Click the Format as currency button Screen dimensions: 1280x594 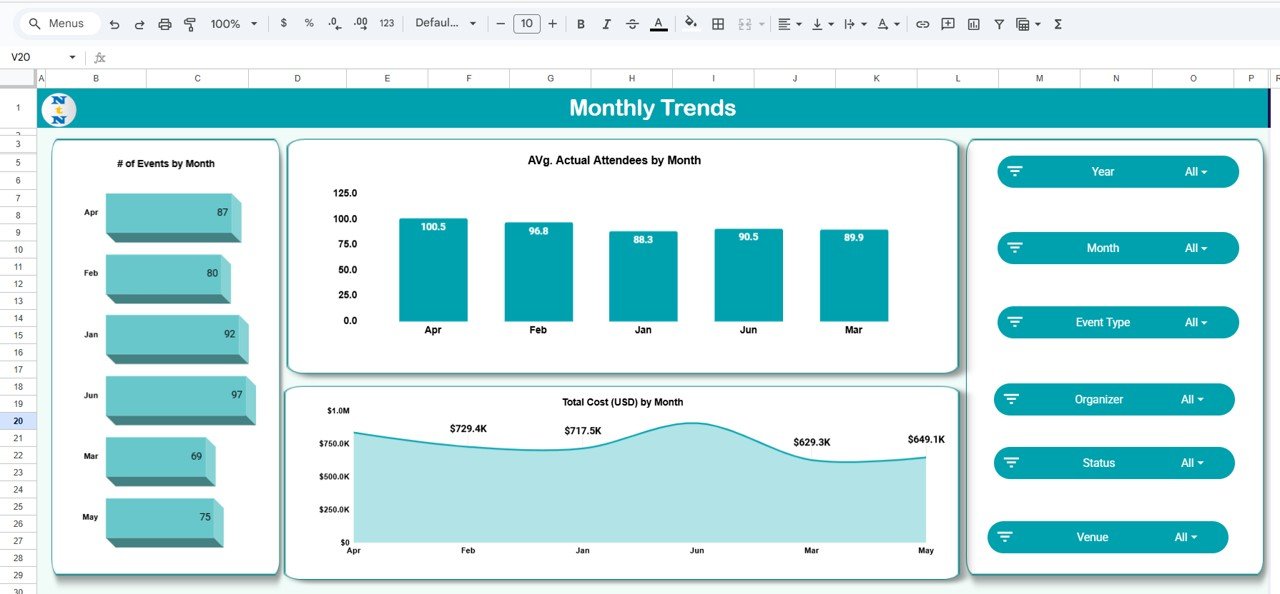284,24
